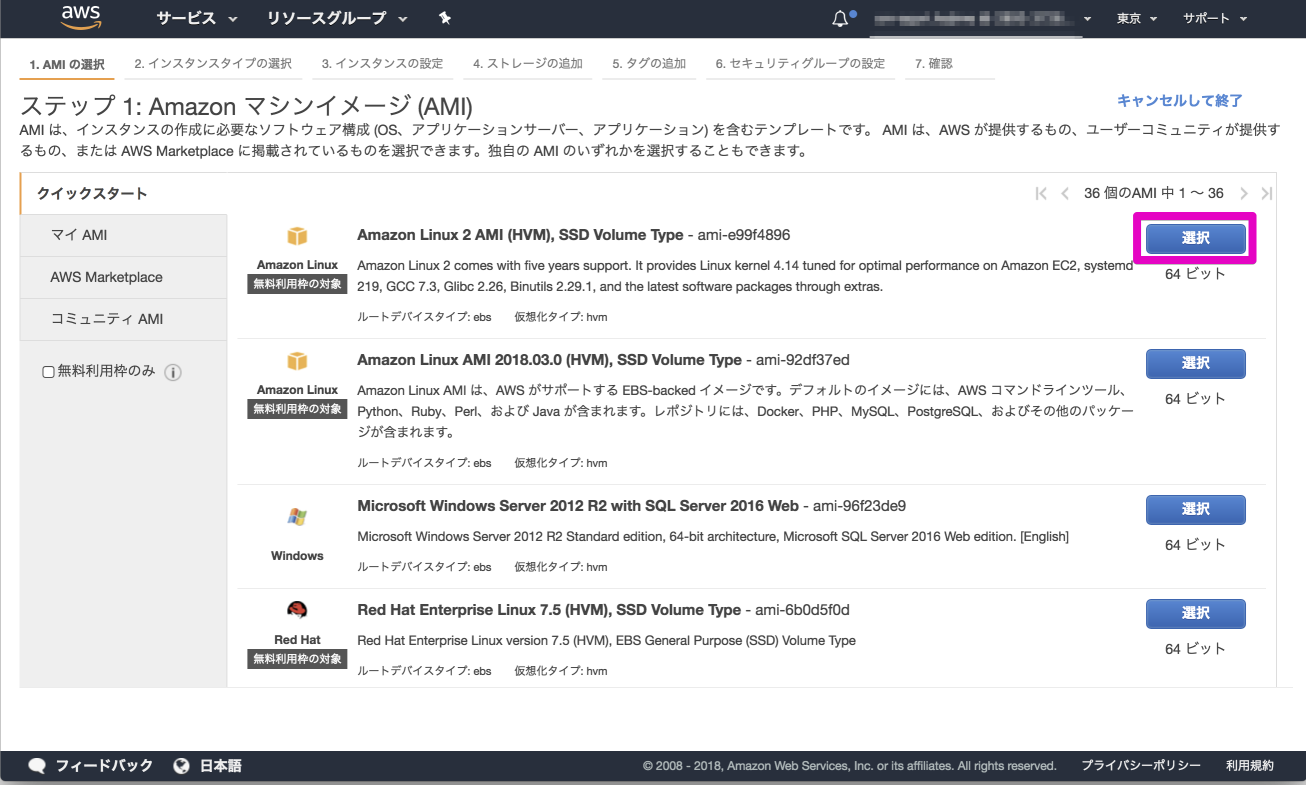Image resolution: width=1306 pixels, height=785 pixels.
Task: Switch to 3. インスタンスの設定 tab
Action: pyautogui.click(x=382, y=64)
